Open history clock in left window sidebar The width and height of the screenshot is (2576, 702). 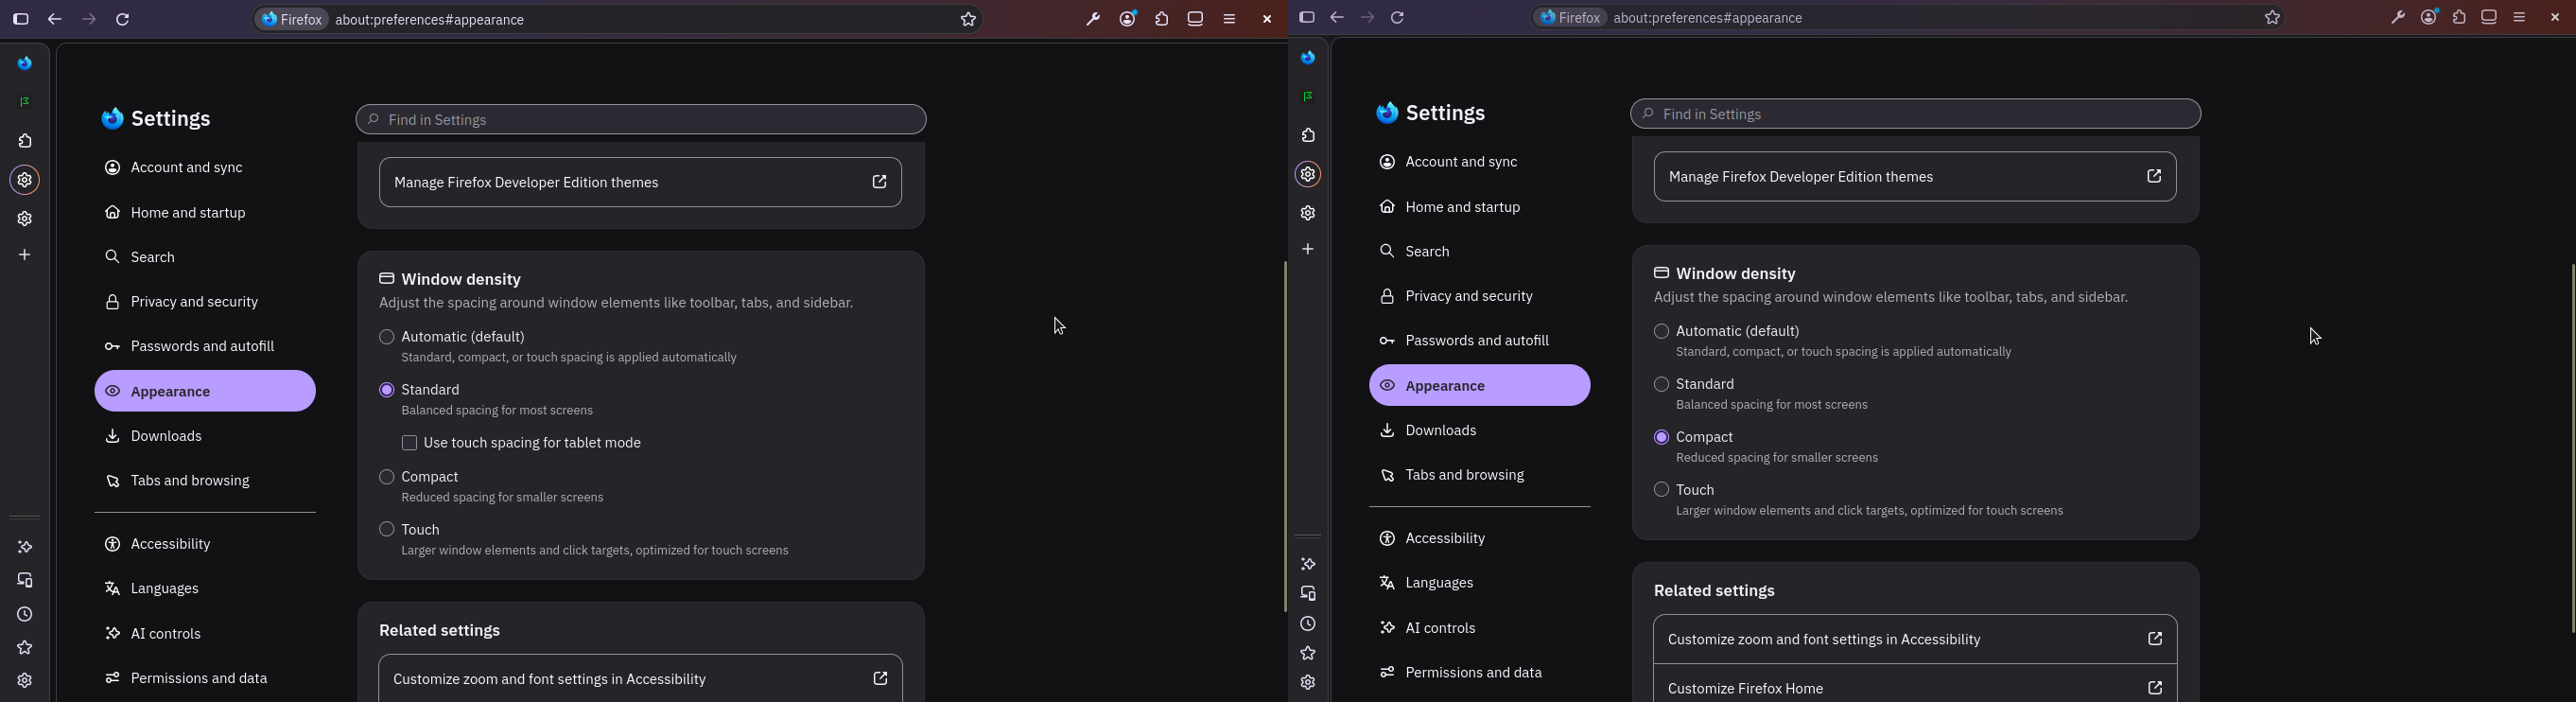(25, 615)
